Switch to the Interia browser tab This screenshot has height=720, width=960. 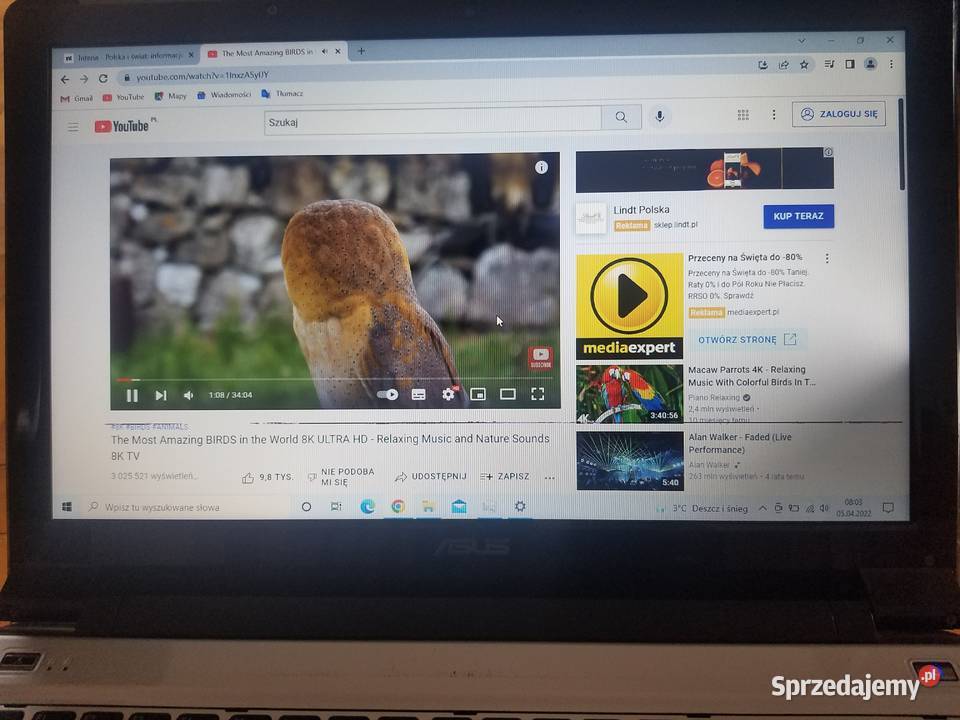point(130,56)
